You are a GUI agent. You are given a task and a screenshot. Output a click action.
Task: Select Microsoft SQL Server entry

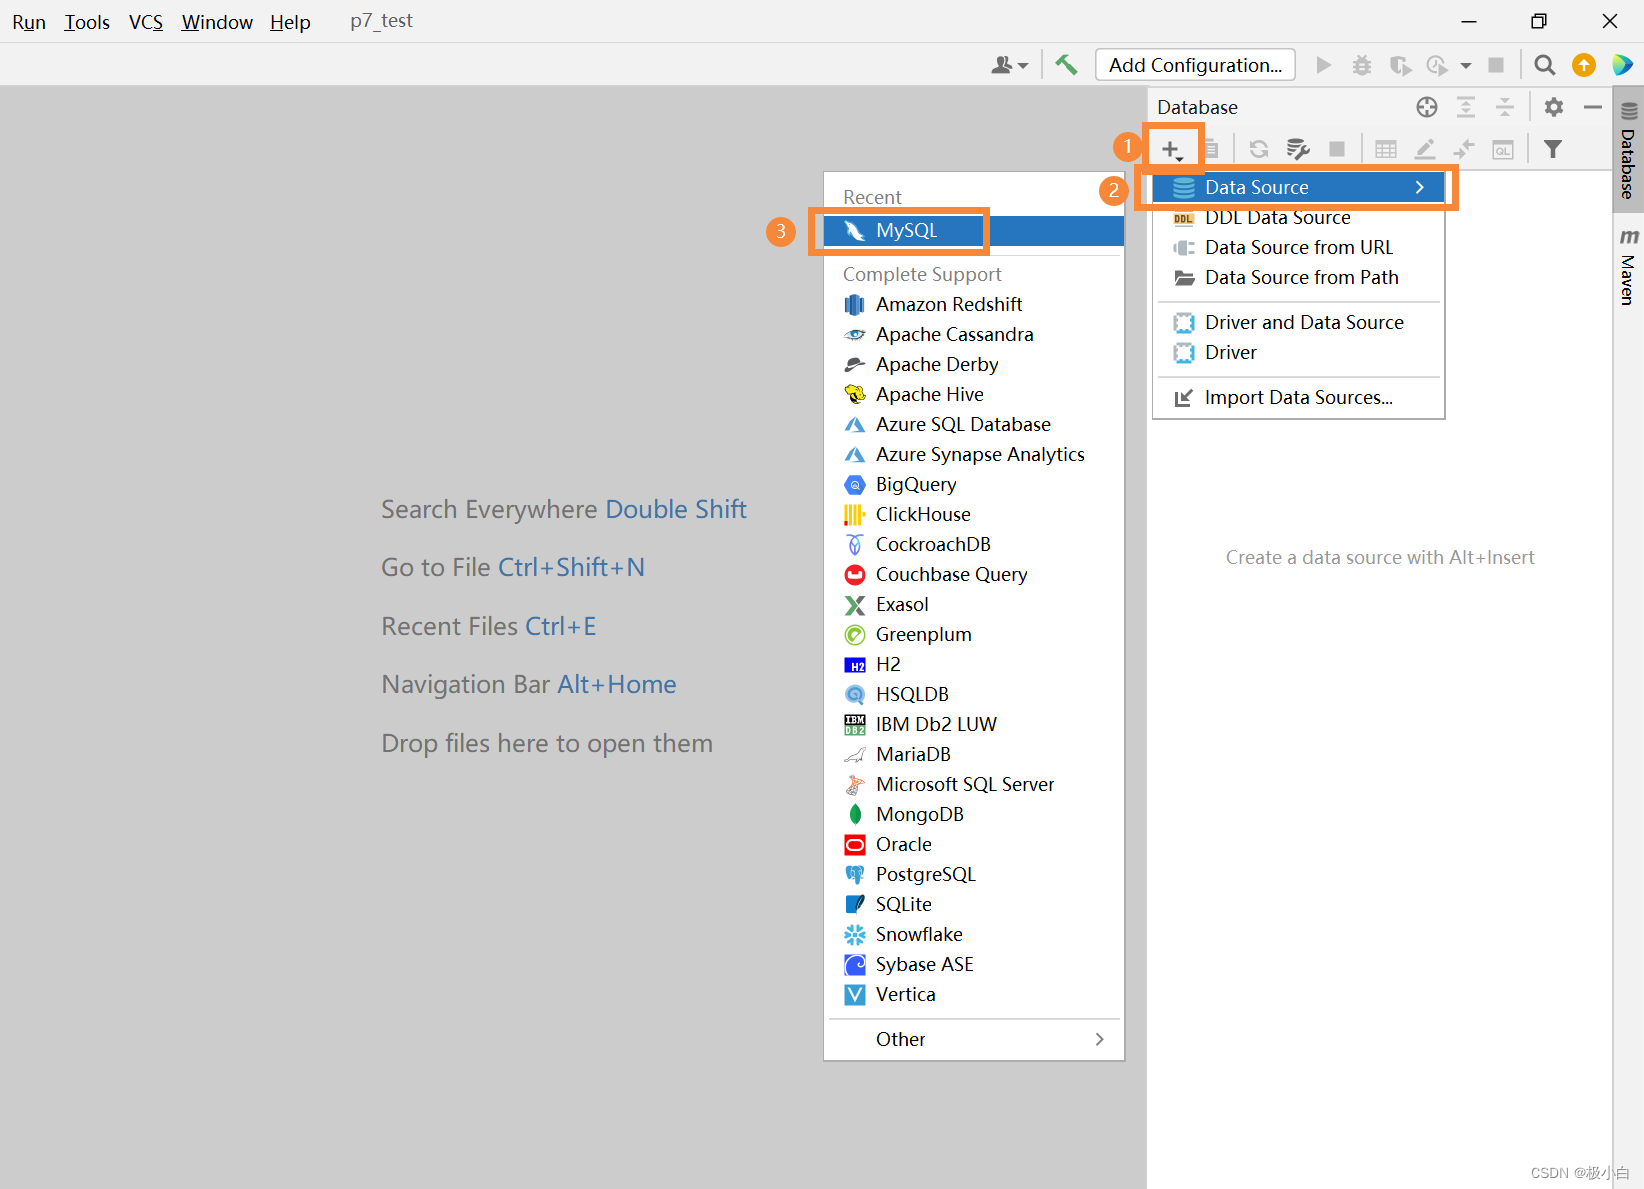coord(974,784)
